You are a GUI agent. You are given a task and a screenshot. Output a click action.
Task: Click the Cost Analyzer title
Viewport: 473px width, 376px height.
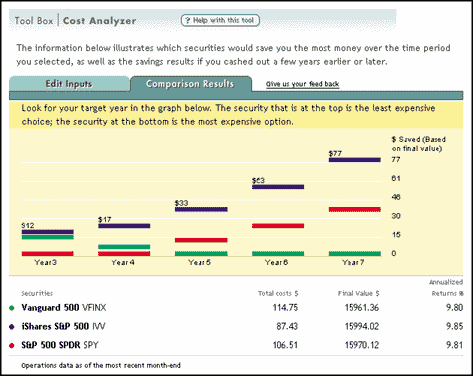point(99,21)
